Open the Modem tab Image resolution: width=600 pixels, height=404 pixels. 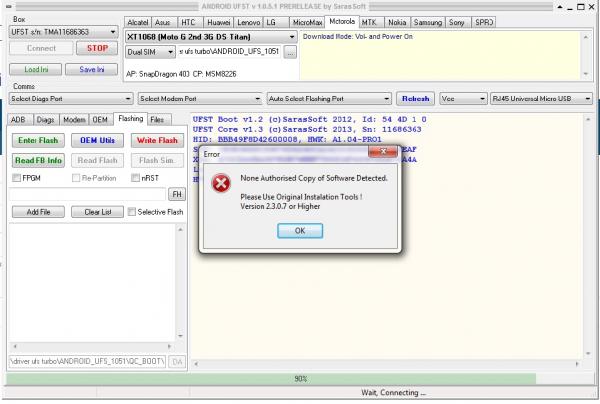pyautogui.click(x=74, y=120)
